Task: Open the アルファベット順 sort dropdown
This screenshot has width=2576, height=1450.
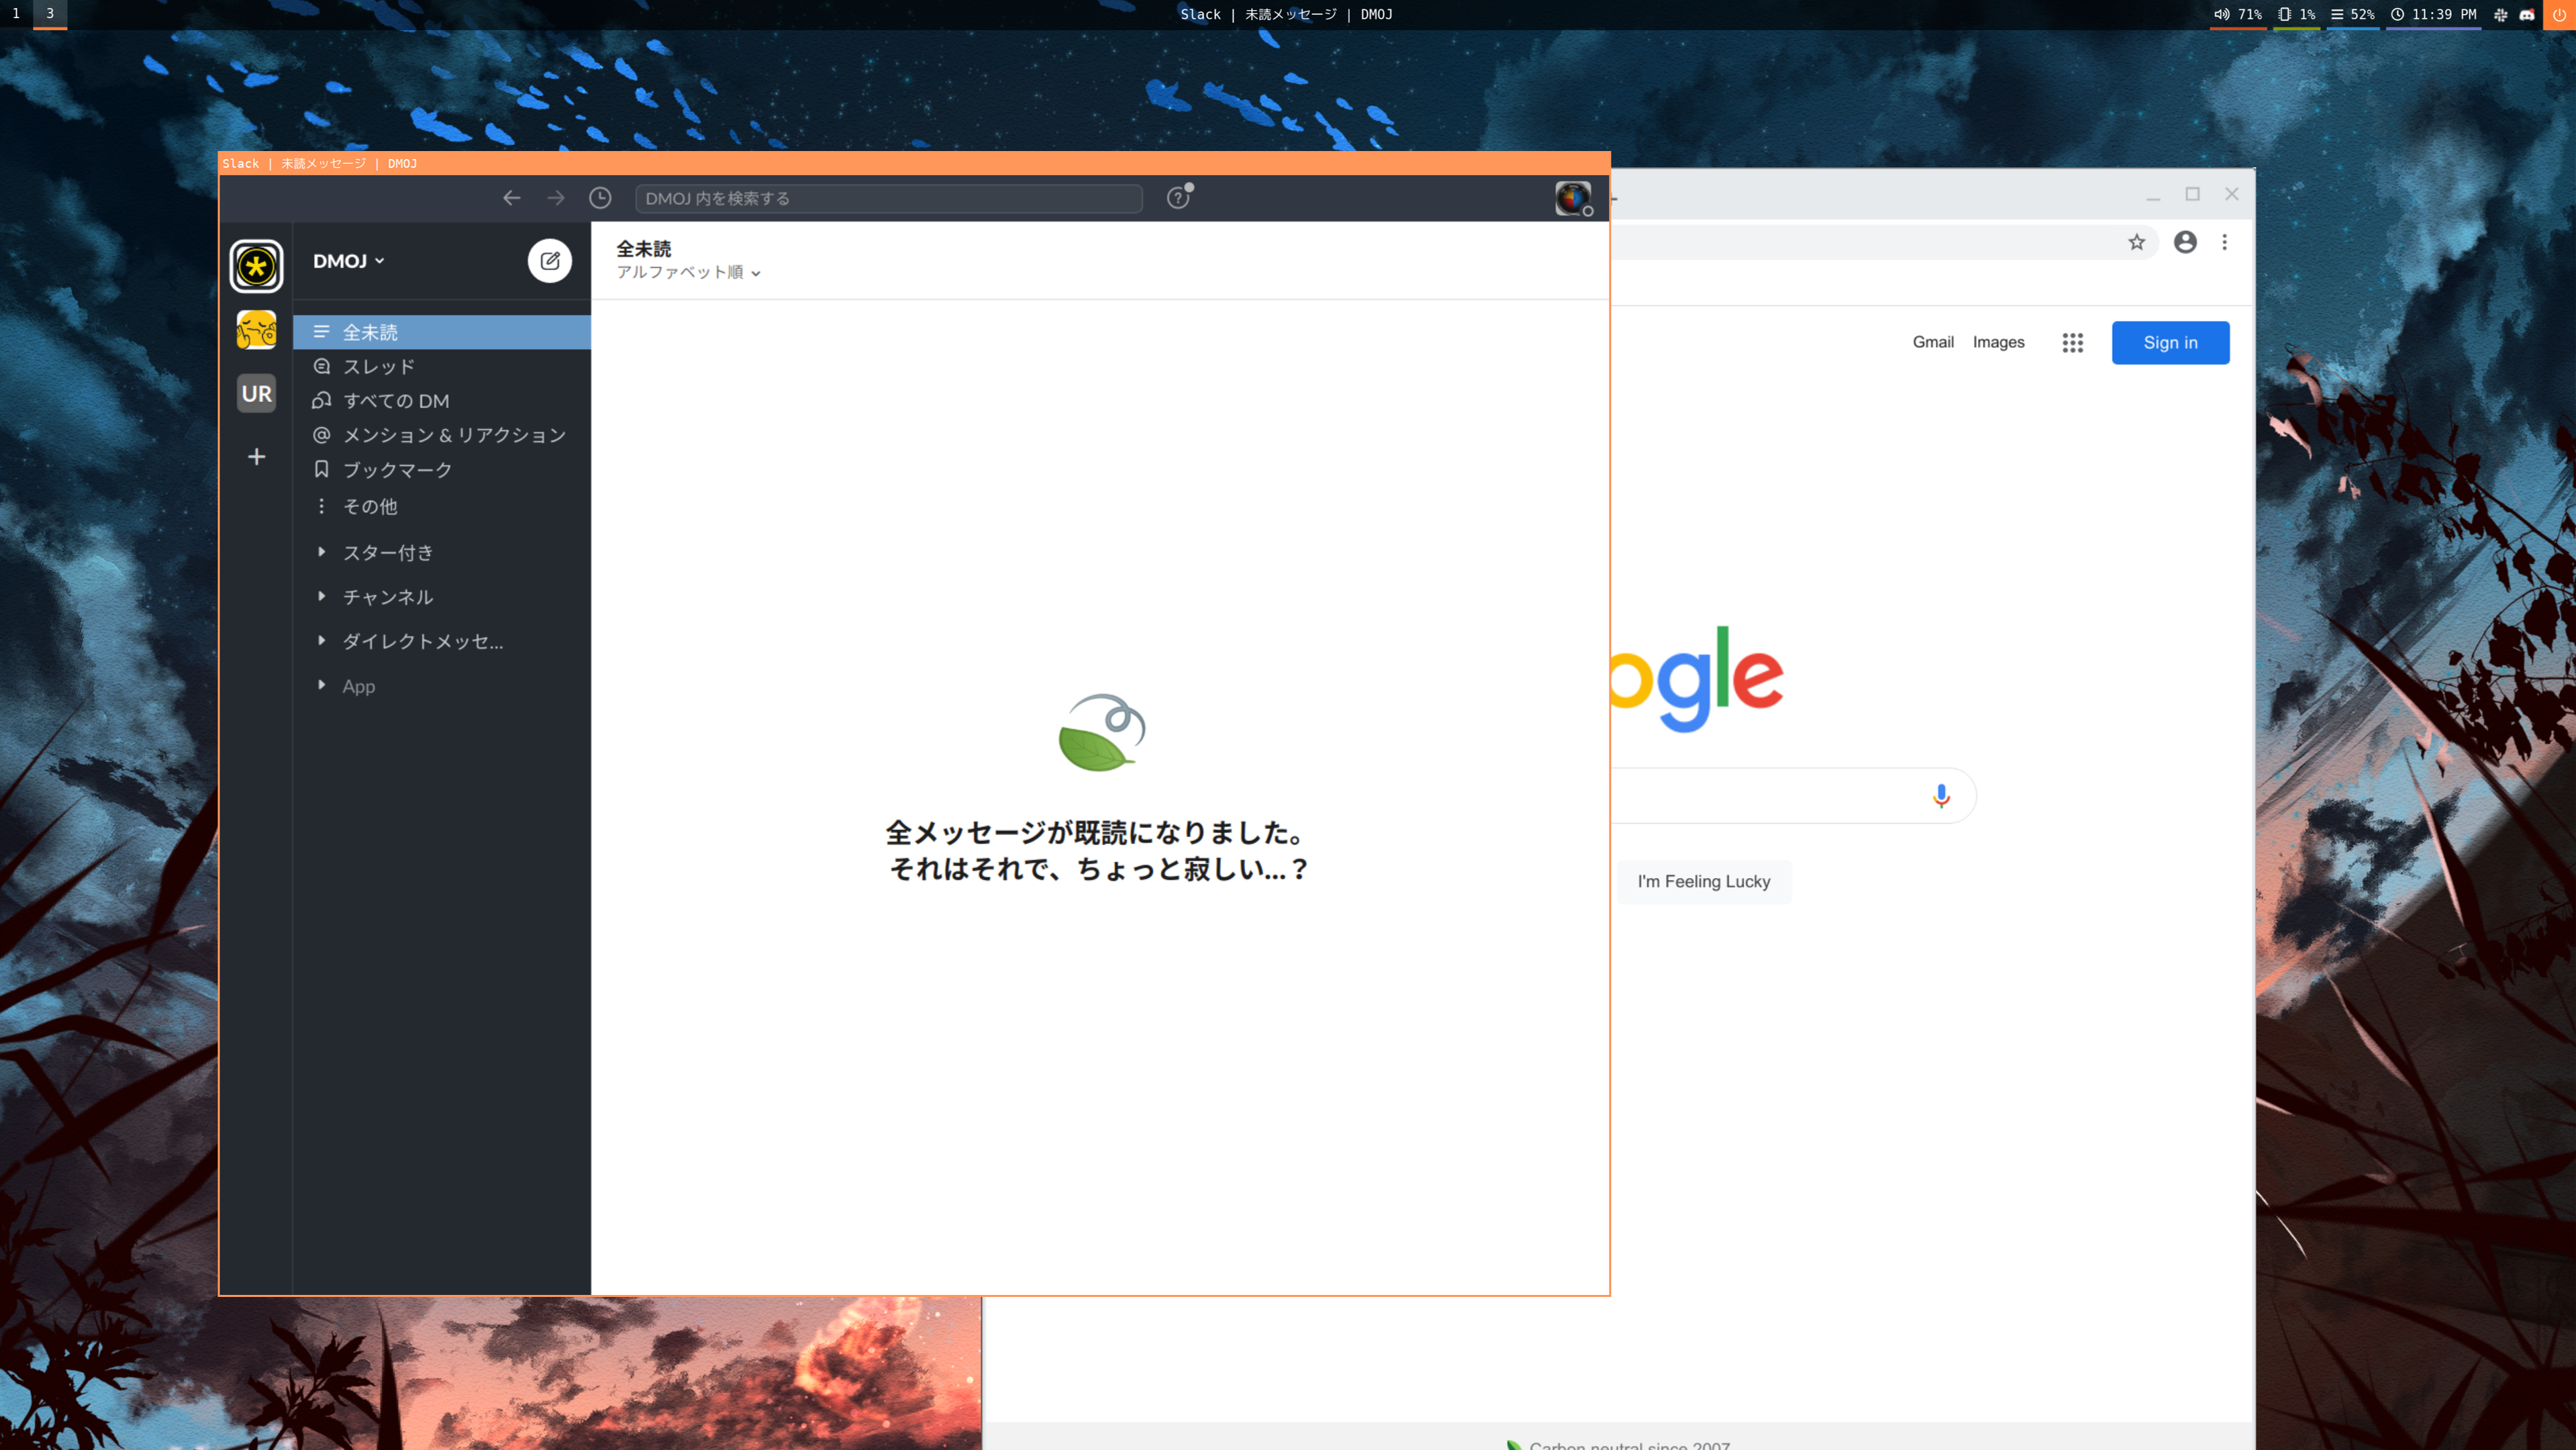Action: click(689, 272)
